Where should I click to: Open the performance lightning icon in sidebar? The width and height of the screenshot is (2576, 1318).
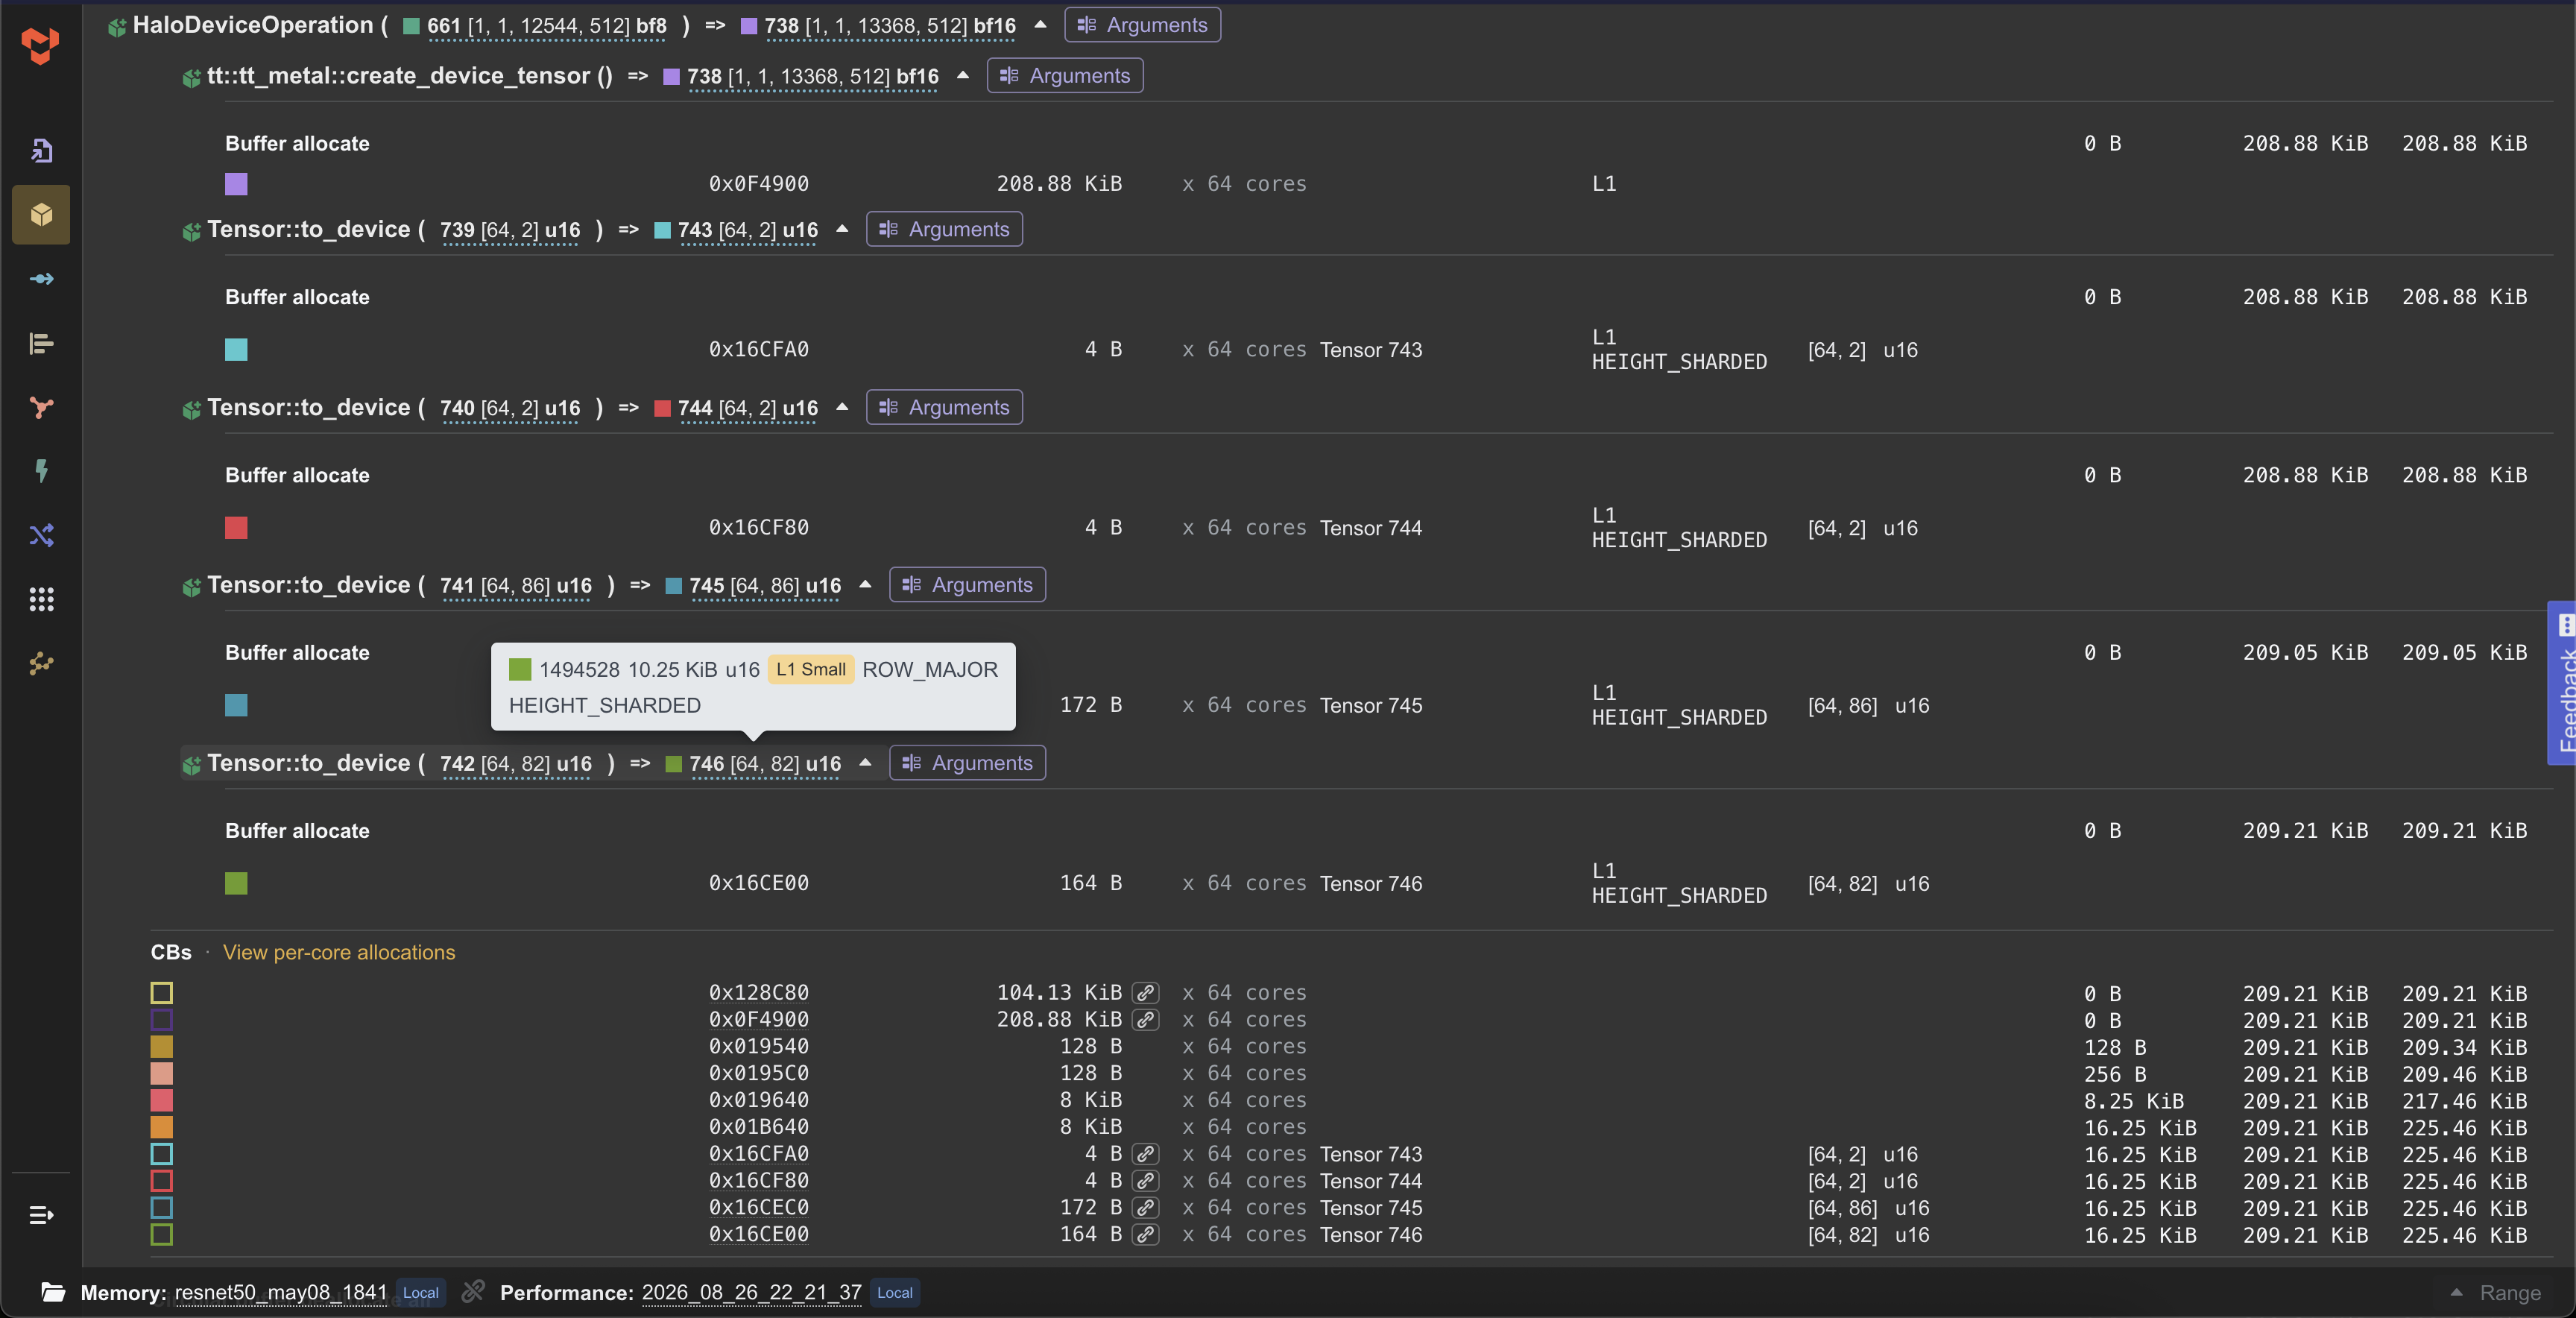pos(41,471)
